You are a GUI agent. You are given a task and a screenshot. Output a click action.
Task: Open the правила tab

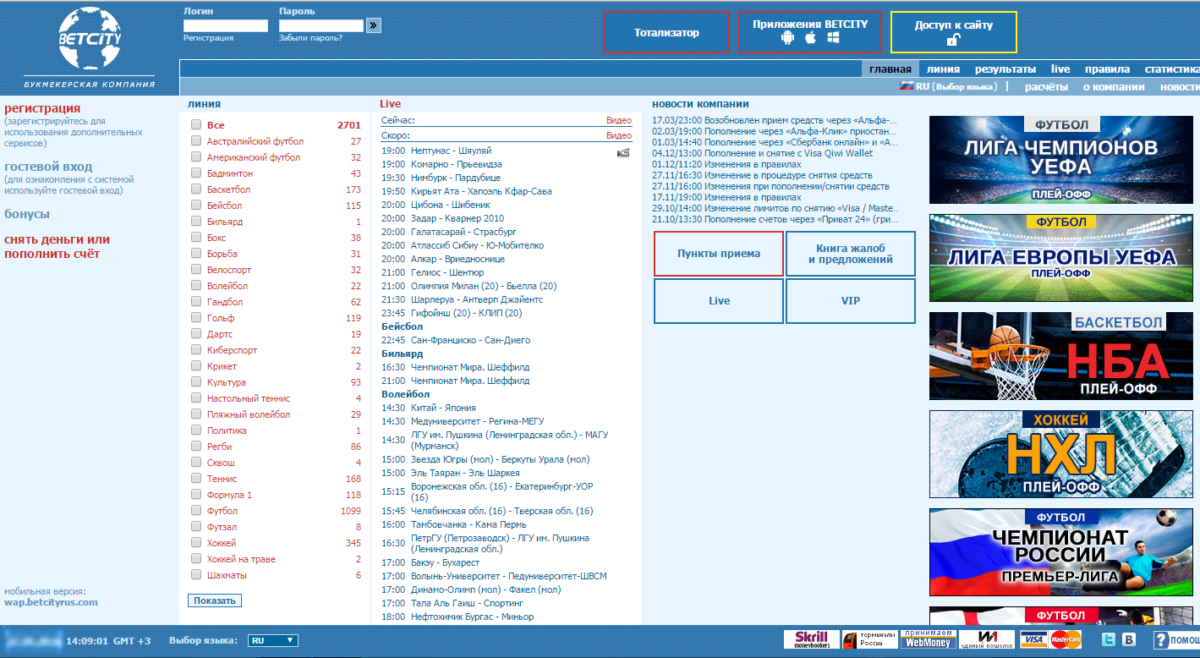click(1107, 69)
